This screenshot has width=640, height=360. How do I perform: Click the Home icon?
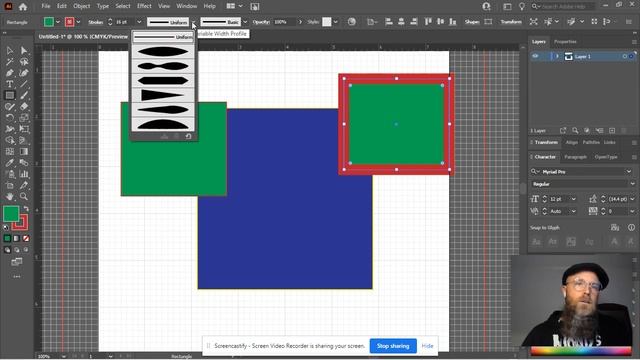[x=23, y=7]
